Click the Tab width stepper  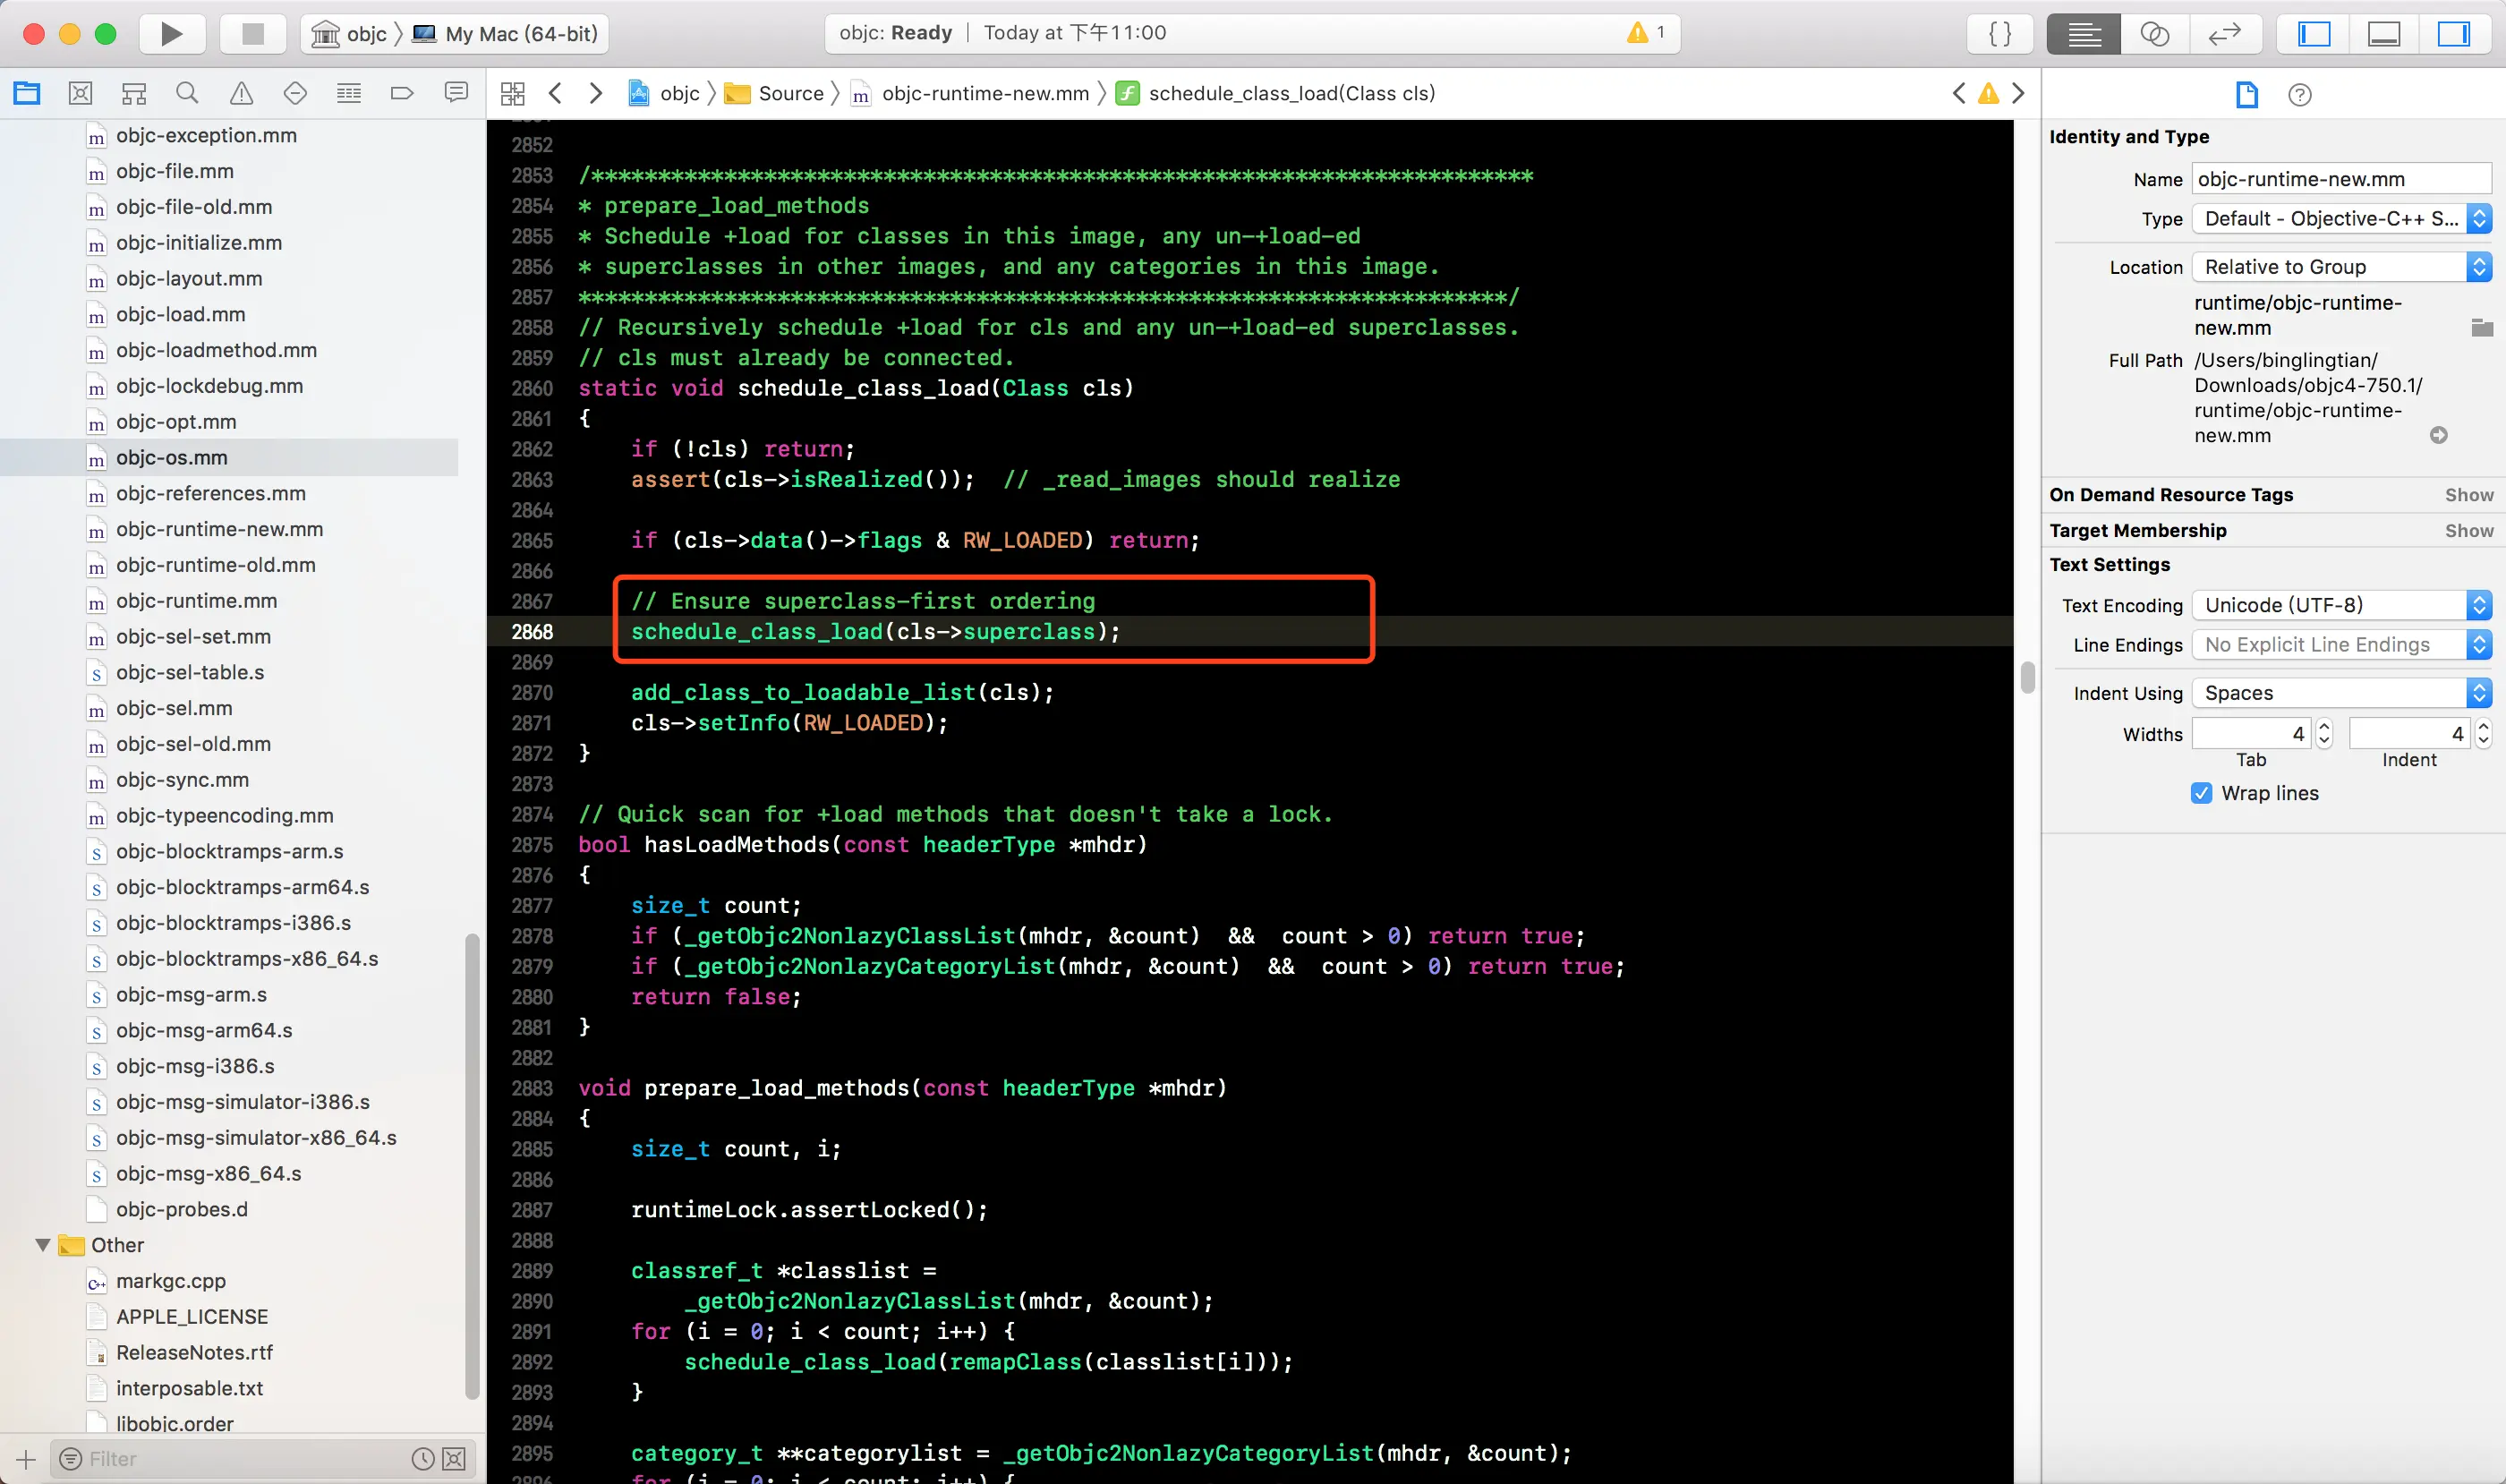[2324, 734]
